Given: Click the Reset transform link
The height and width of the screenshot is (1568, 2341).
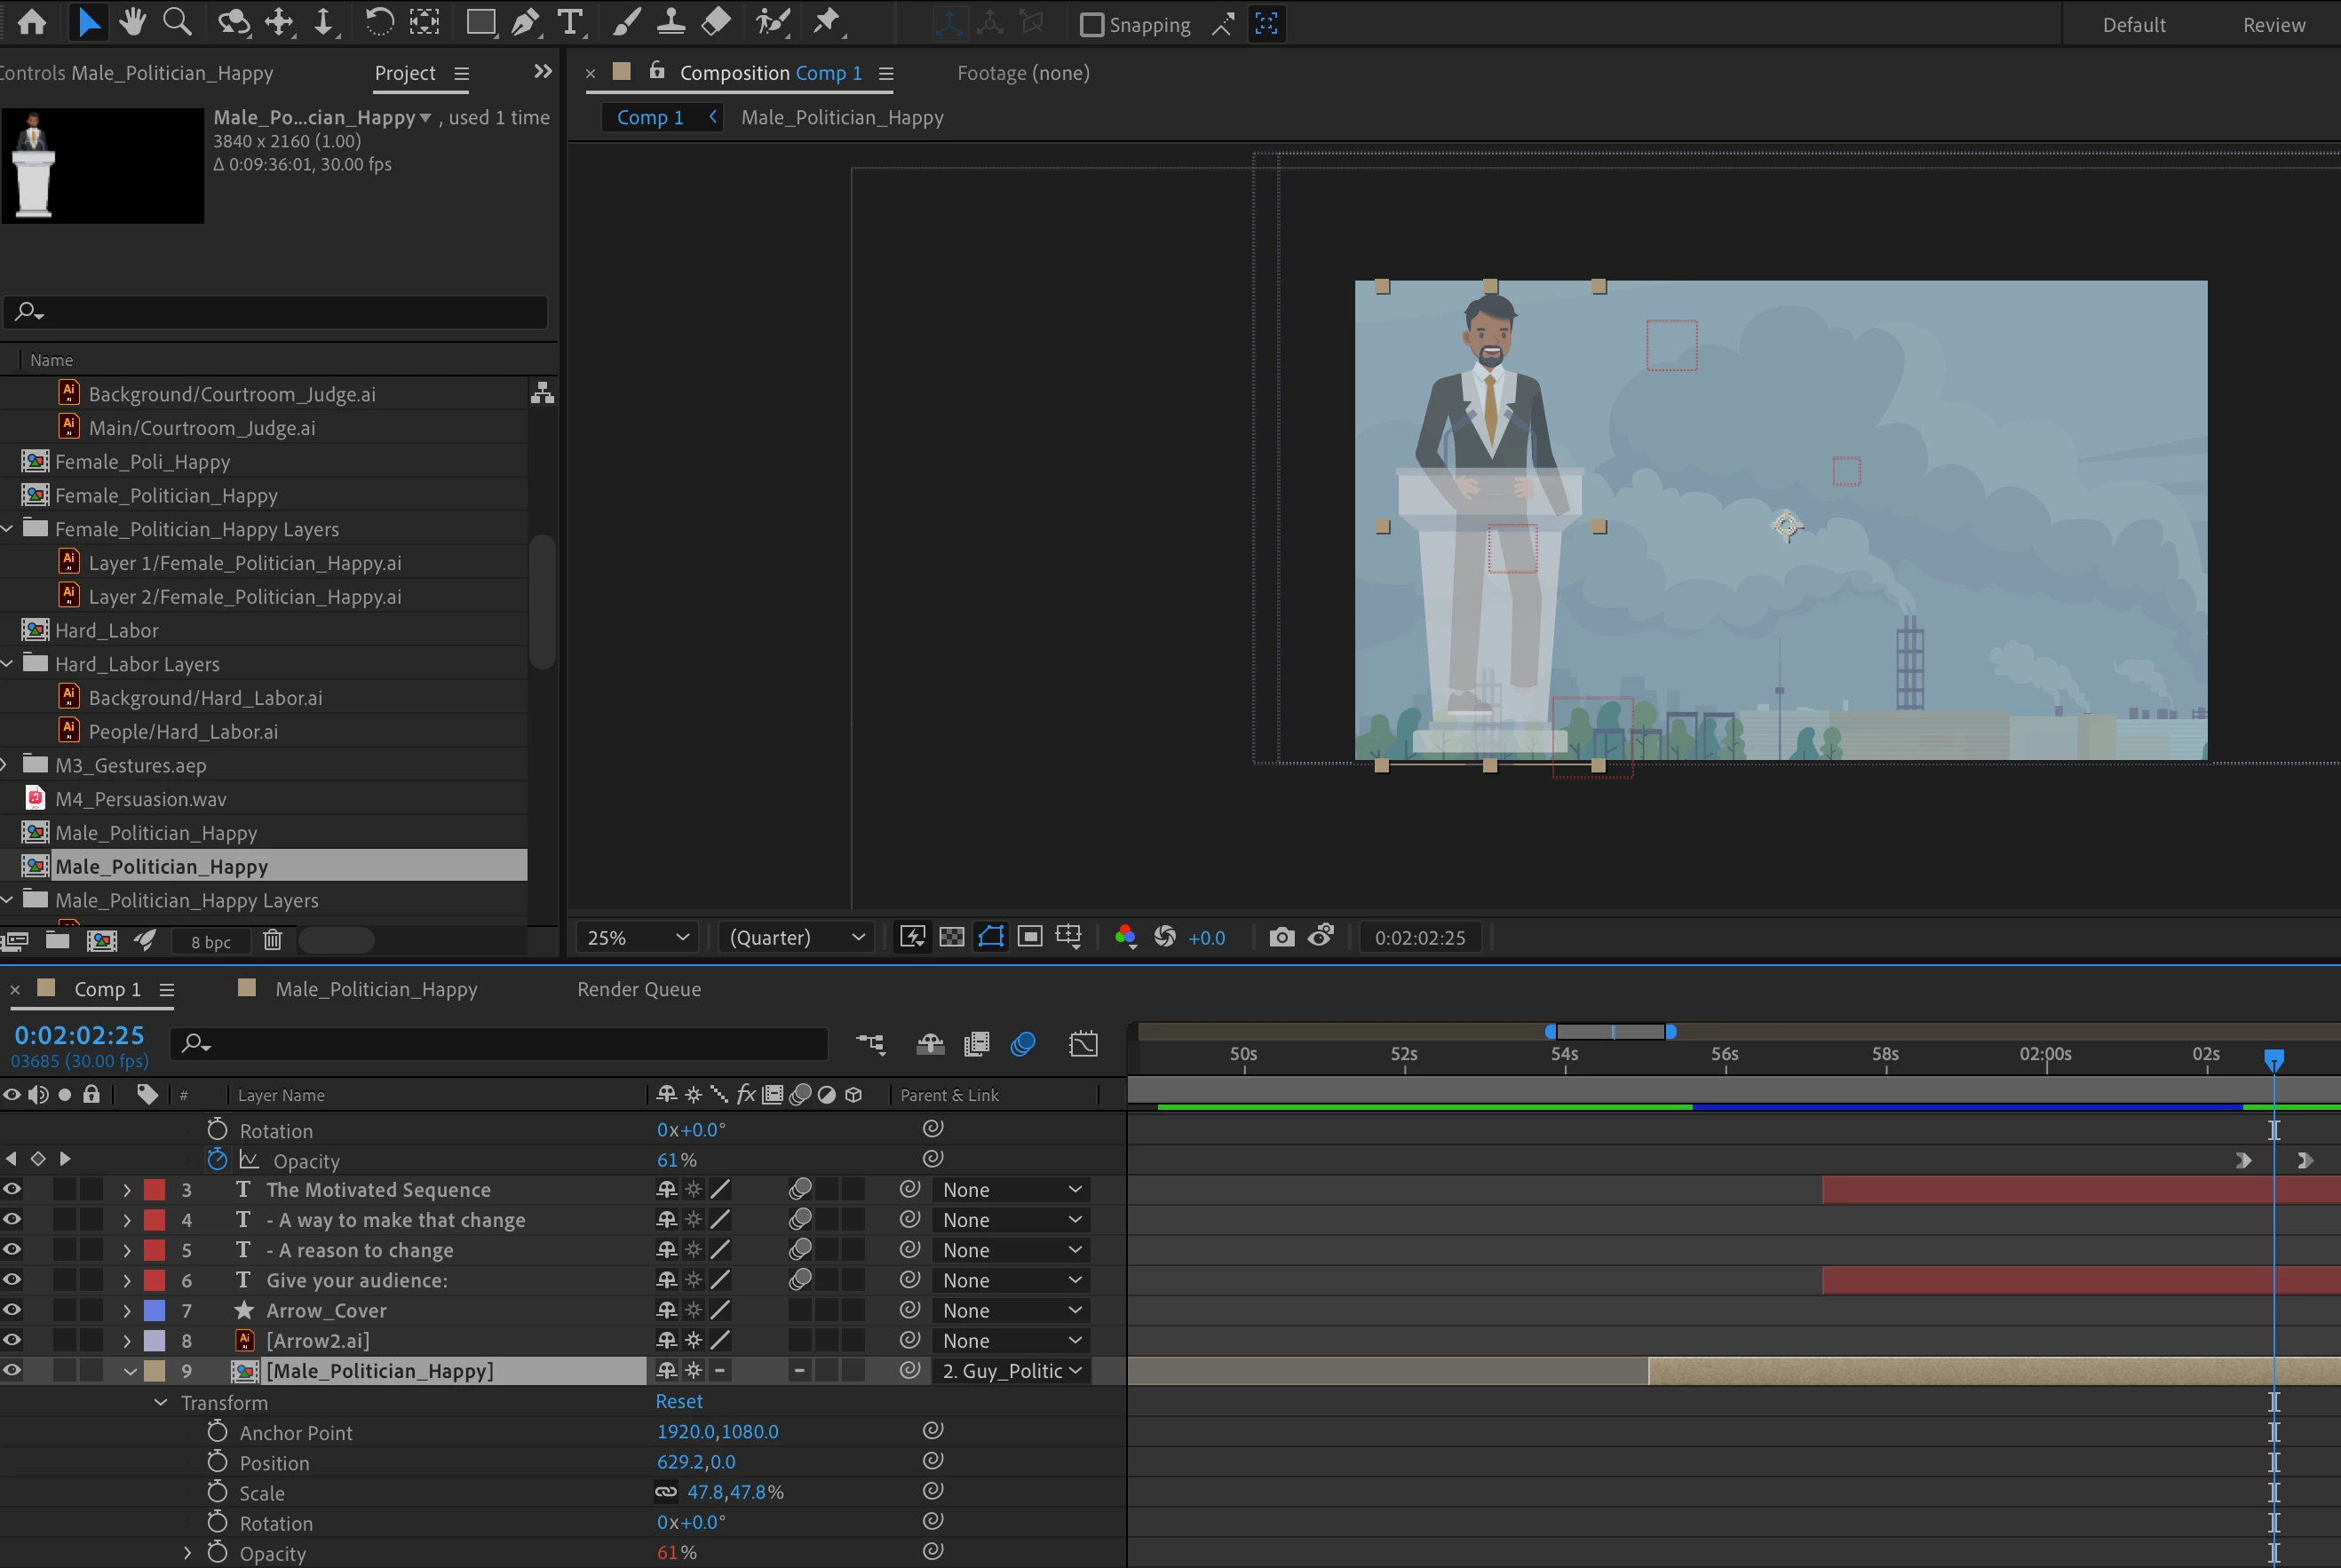Looking at the screenshot, I should [x=679, y=1402].
